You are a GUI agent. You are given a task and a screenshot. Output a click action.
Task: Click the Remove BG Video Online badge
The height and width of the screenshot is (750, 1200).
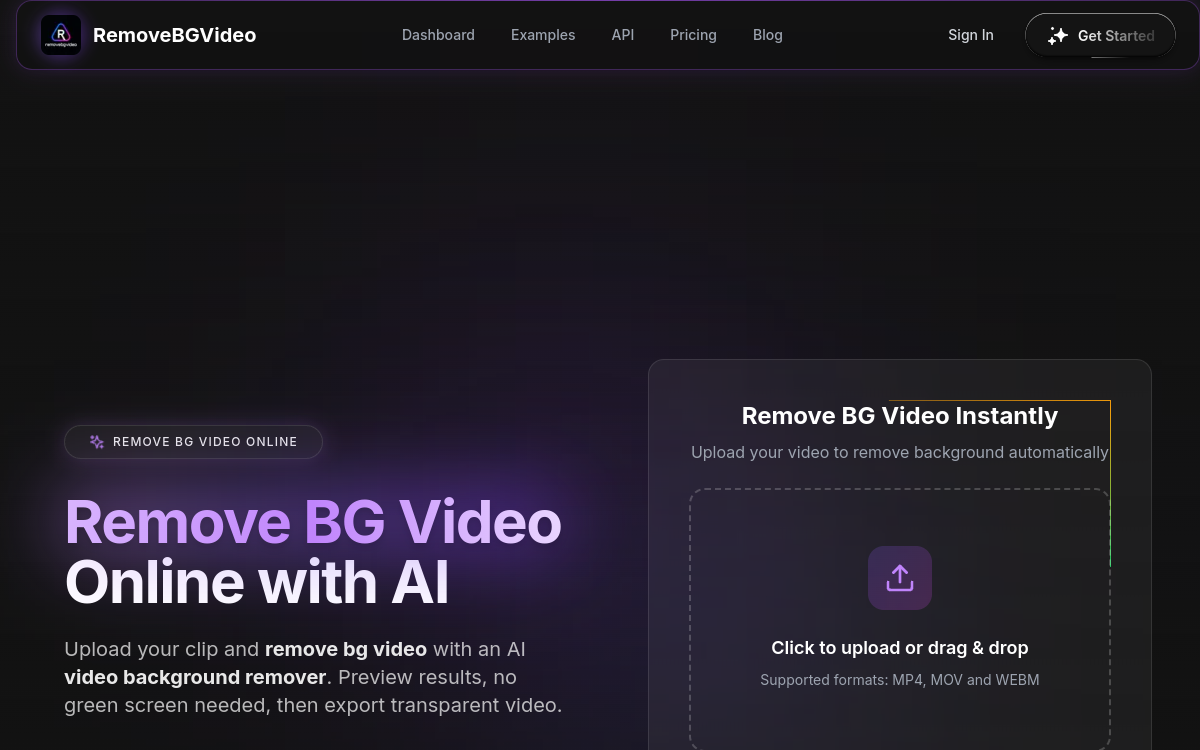click(194, 442)
